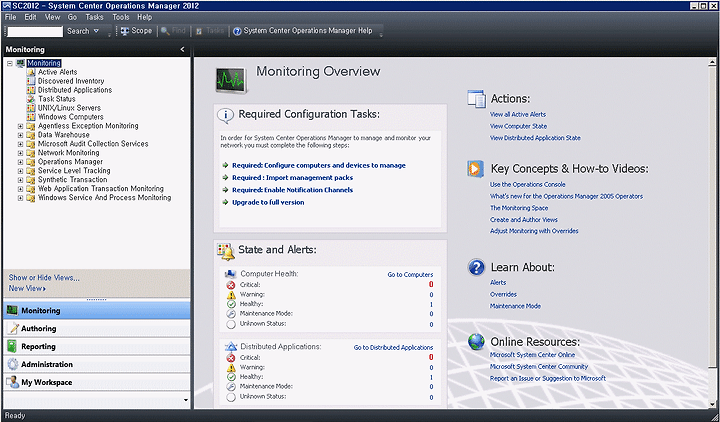Viewport: 720px width, 422px height.
Task: Click the Task Status view icon
Action: coord(31,99)
